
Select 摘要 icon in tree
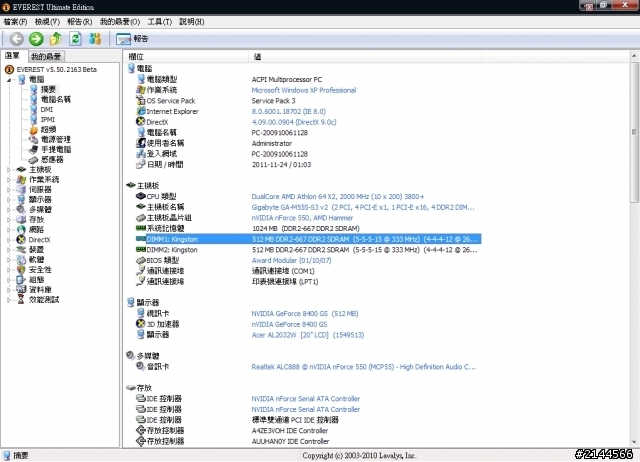(34, 89)
